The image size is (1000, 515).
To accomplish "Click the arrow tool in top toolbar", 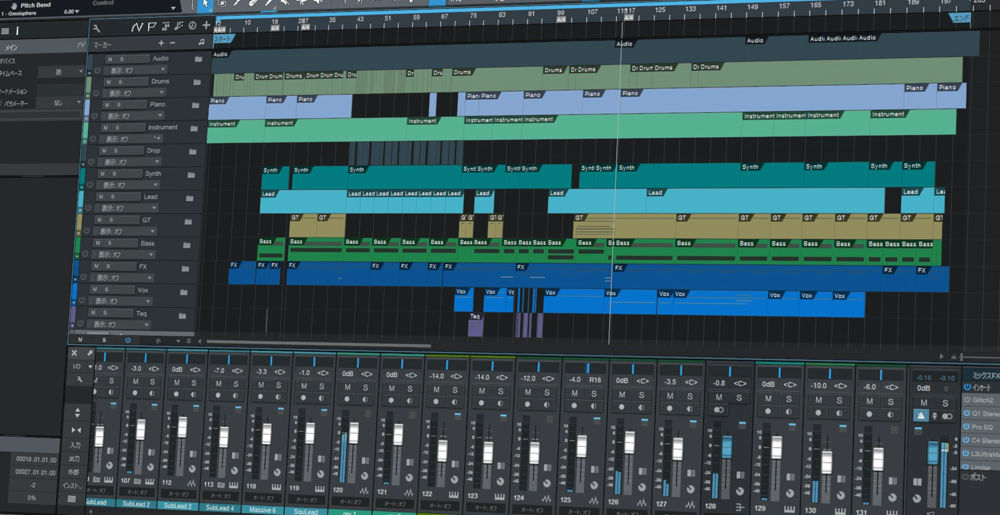I will pyautogui.click(x=204, y=4).
